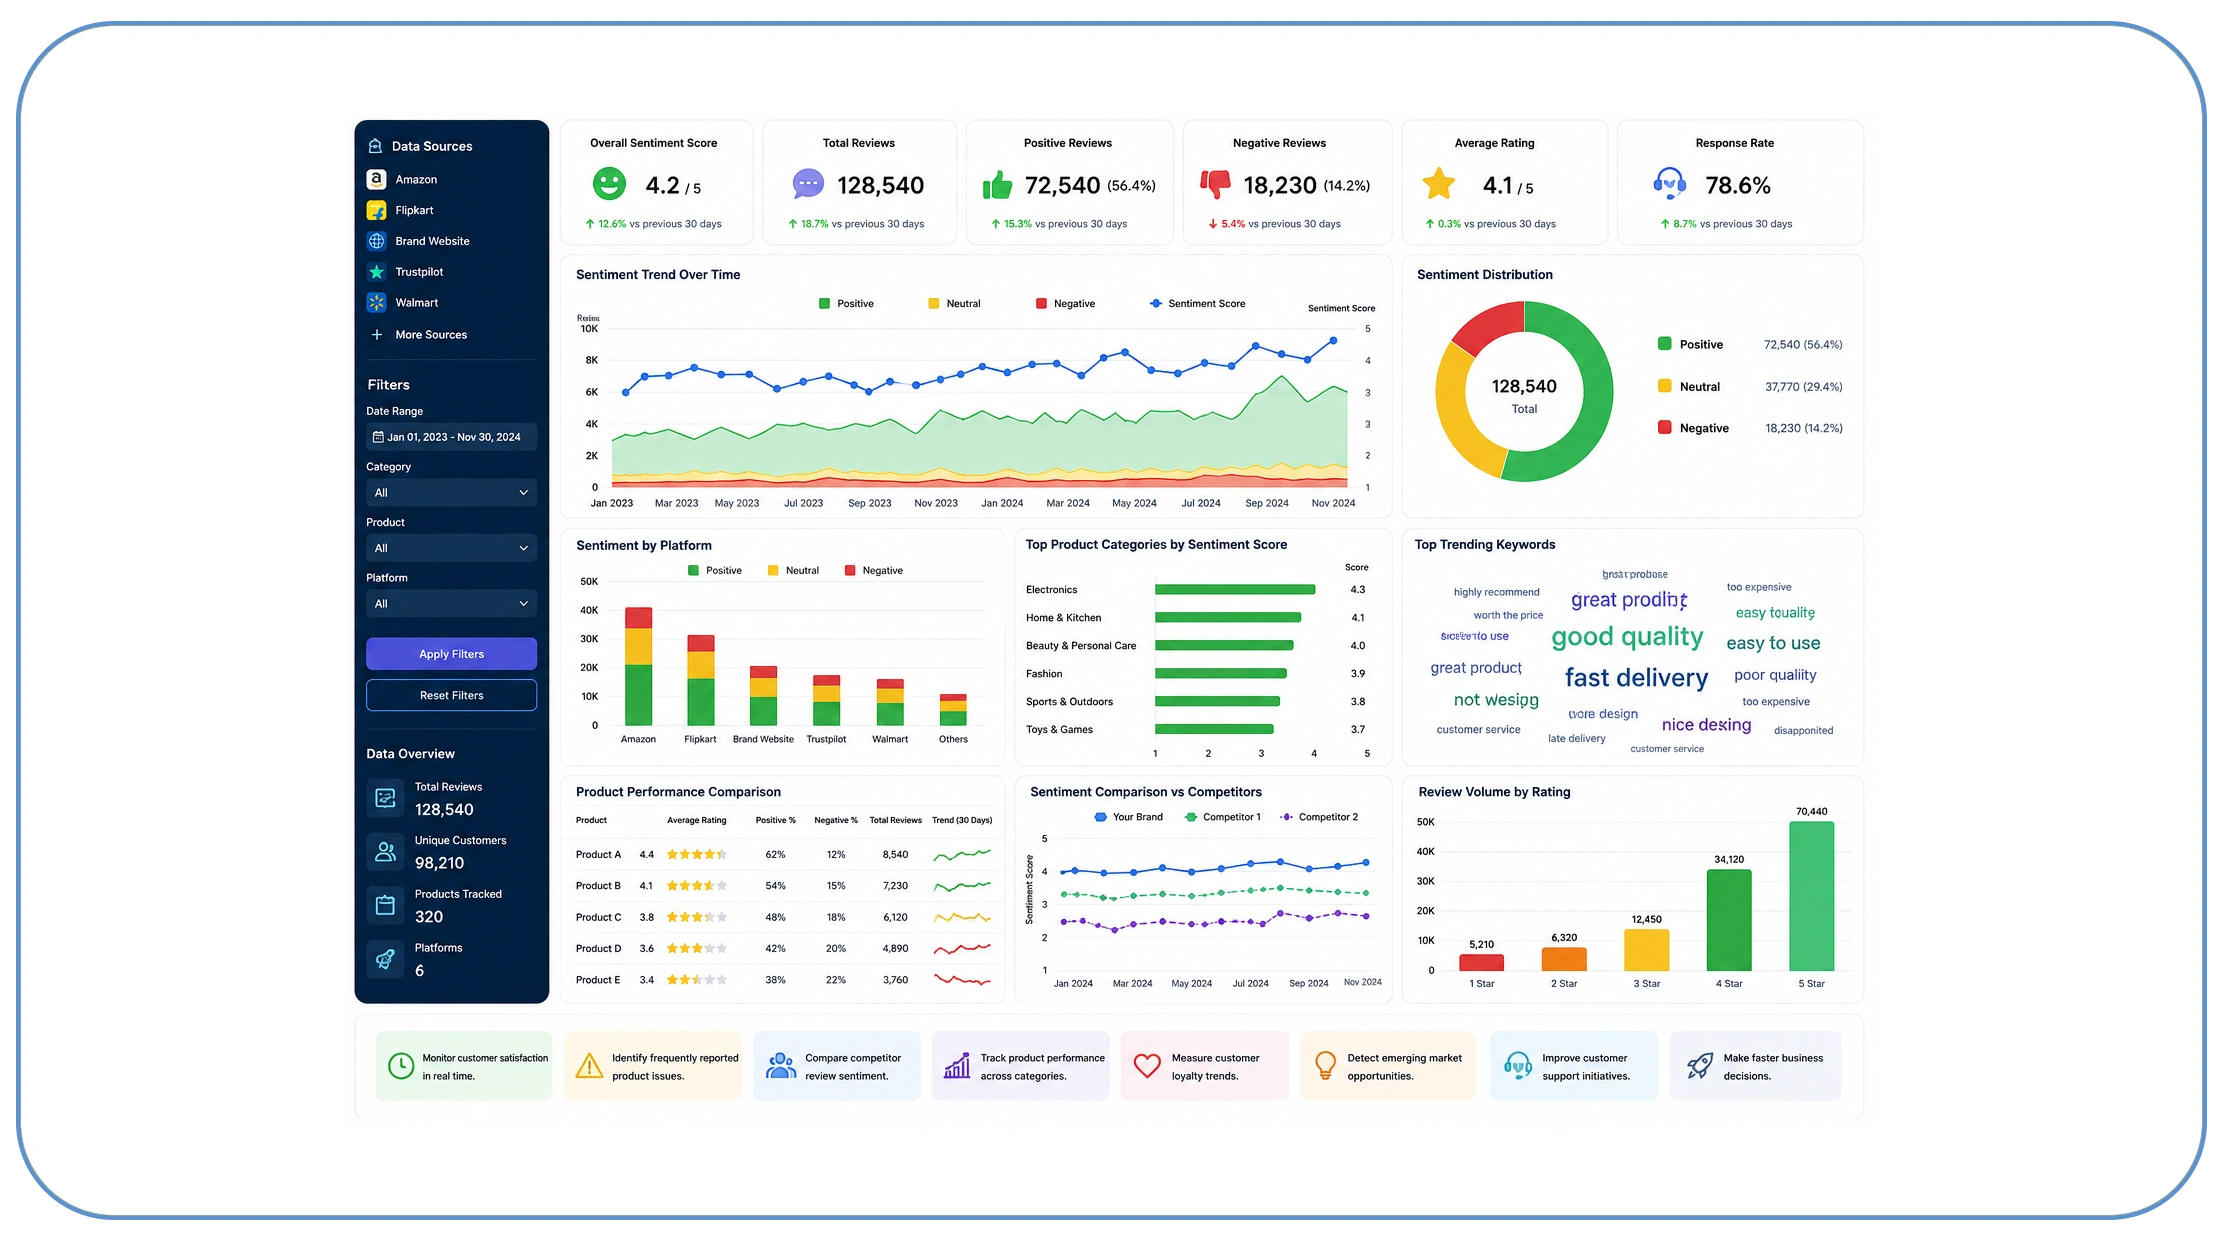Click the Brand Website globe icon
This screenshot has height=1240, width=2223.
coord(376,241)
